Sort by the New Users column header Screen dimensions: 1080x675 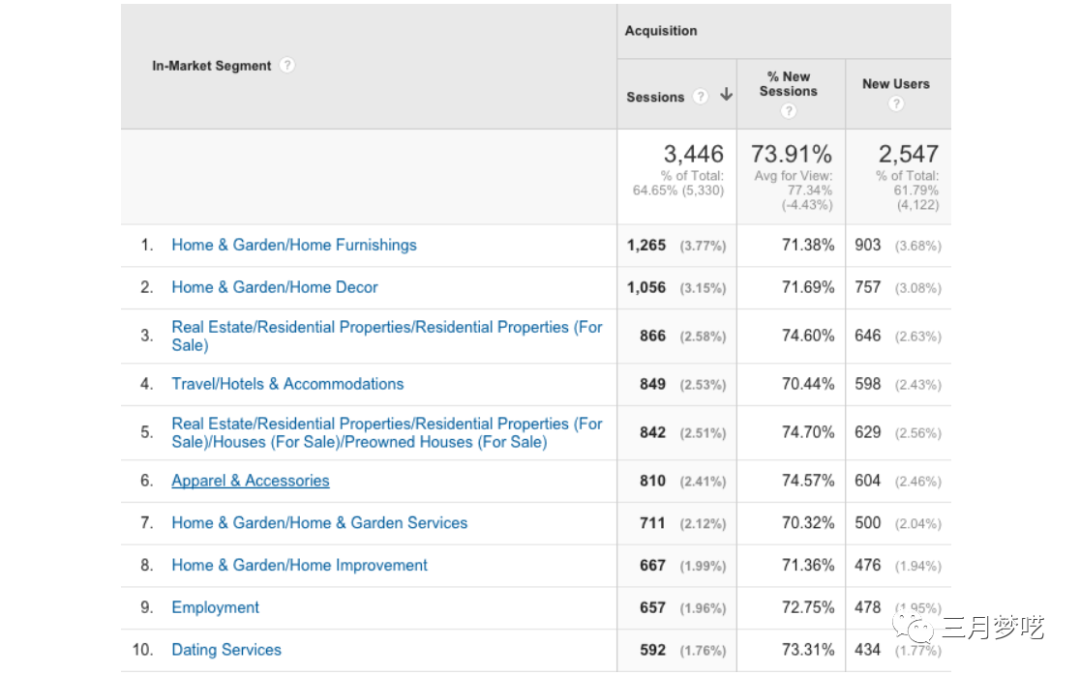pos(896,84)
